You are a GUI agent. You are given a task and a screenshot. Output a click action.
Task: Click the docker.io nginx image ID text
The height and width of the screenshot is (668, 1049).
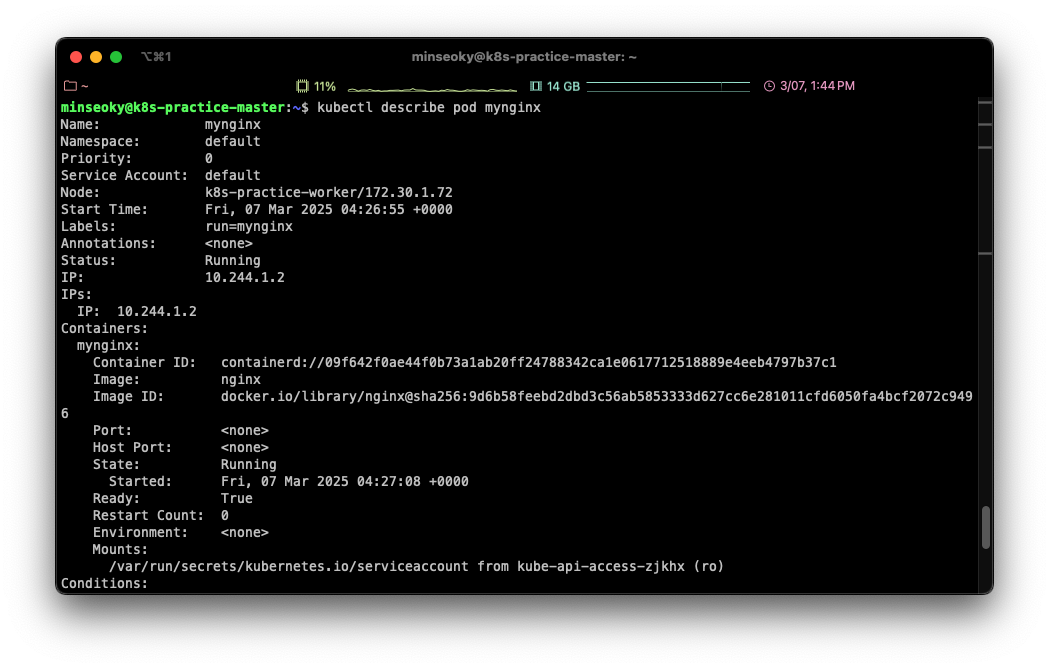tap(596, 396)
